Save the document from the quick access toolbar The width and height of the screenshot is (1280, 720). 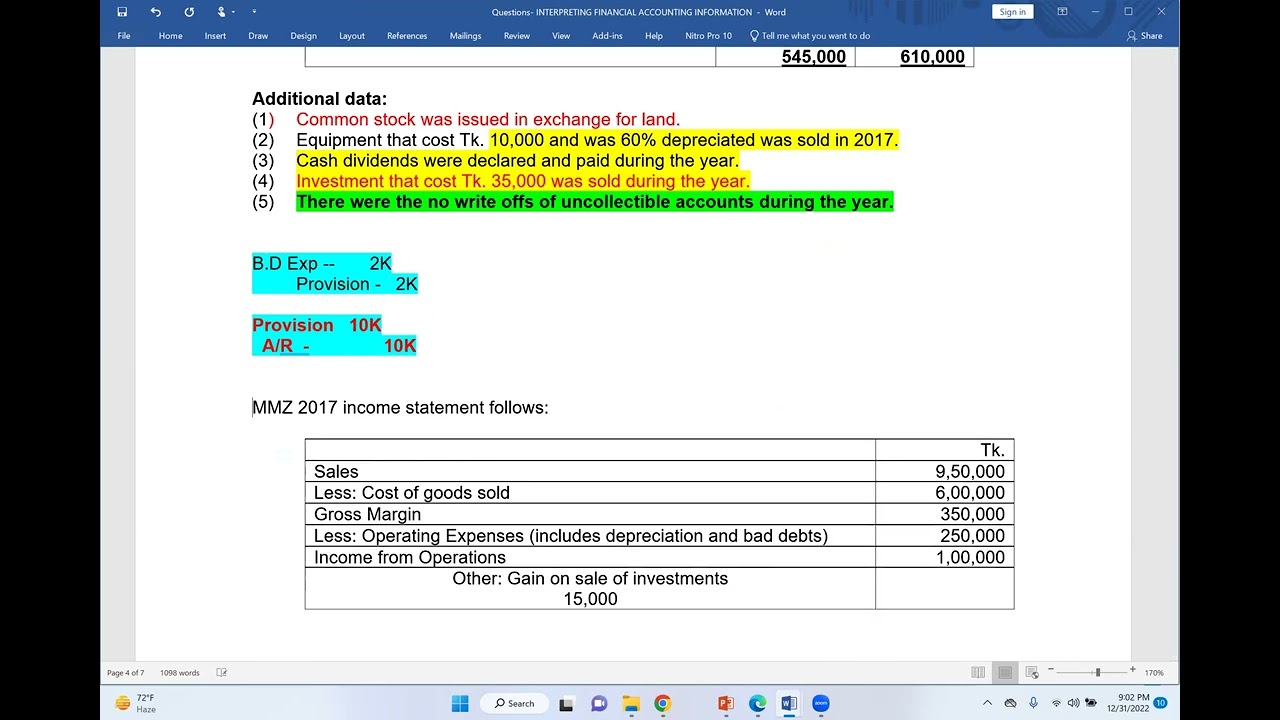point(122,12)
